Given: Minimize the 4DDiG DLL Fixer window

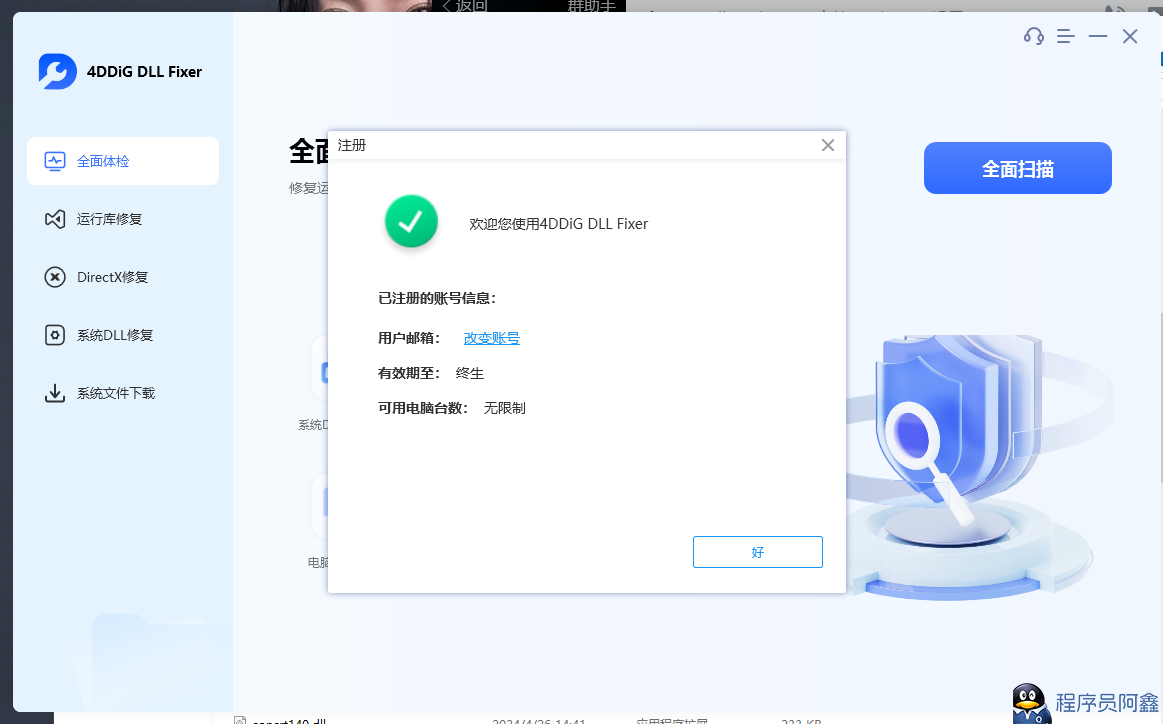Looking at the screenshot, I should pyautogui.click(x=1098, y=36).
